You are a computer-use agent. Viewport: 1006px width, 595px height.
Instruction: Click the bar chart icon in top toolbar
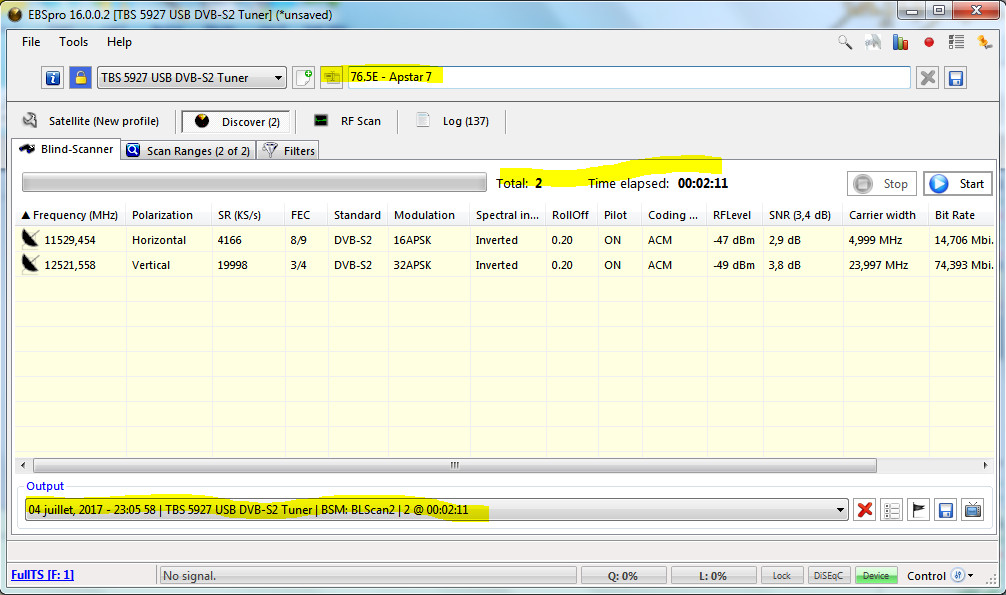[x=901, y=42]
